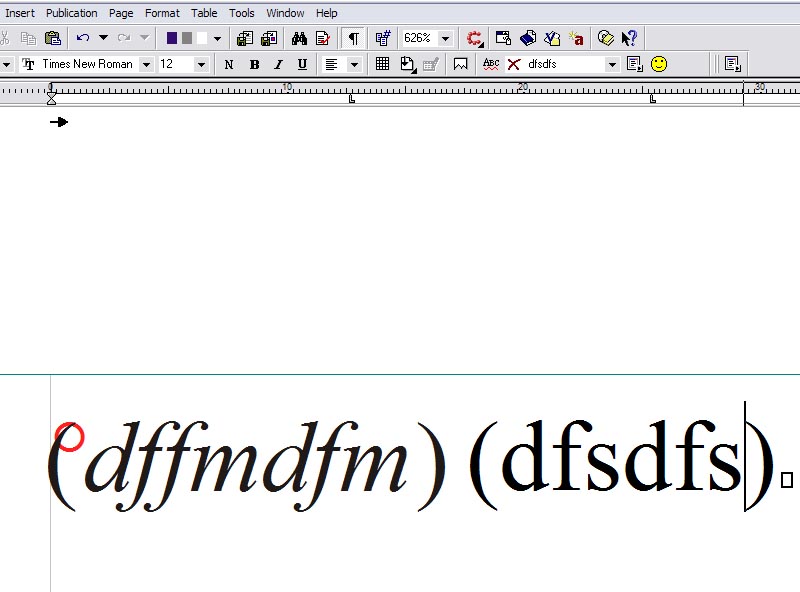Click the yellow smiley face icon

(x=659, y=64)
